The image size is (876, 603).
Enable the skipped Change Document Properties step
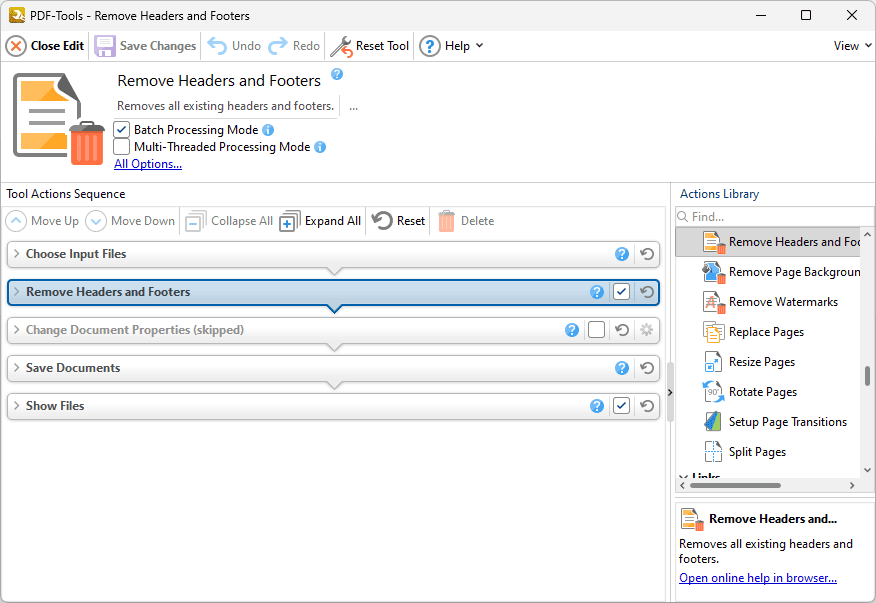(596, 330)
